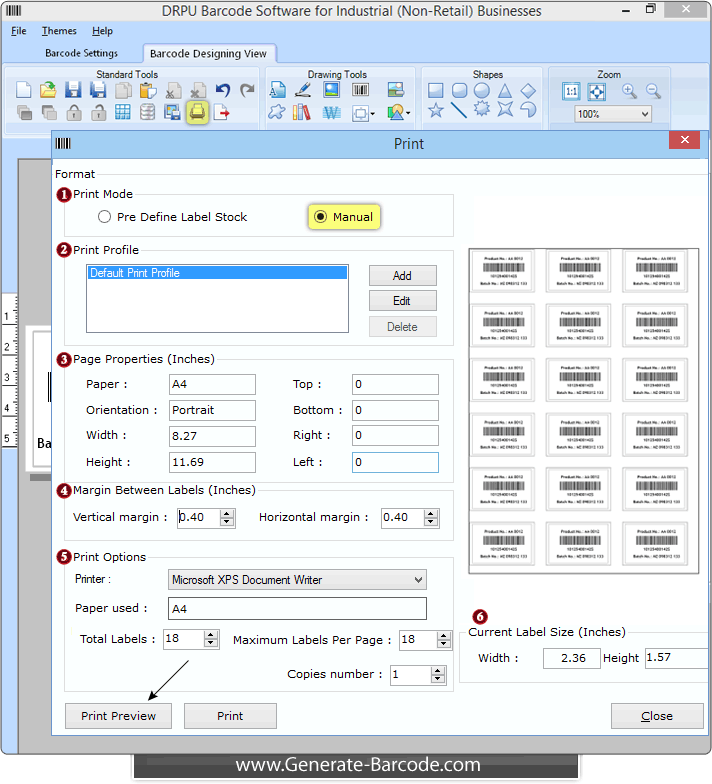Decrease Maximum Labels Per Page value
This screenshot has width=712, height=784.
click(444, 644)
